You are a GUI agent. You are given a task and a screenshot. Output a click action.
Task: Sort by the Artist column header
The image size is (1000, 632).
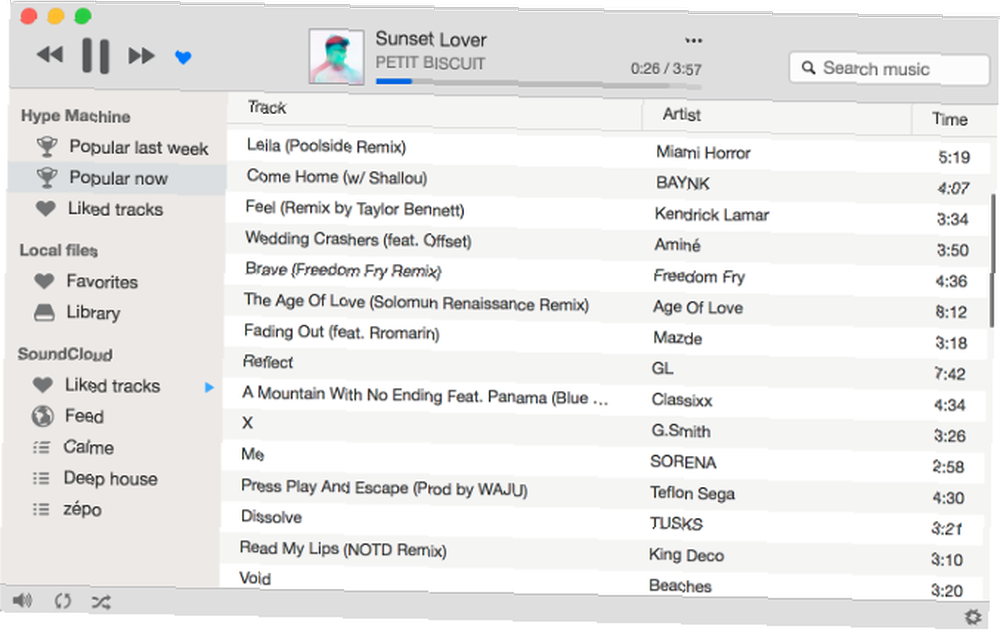coord(681,114)
